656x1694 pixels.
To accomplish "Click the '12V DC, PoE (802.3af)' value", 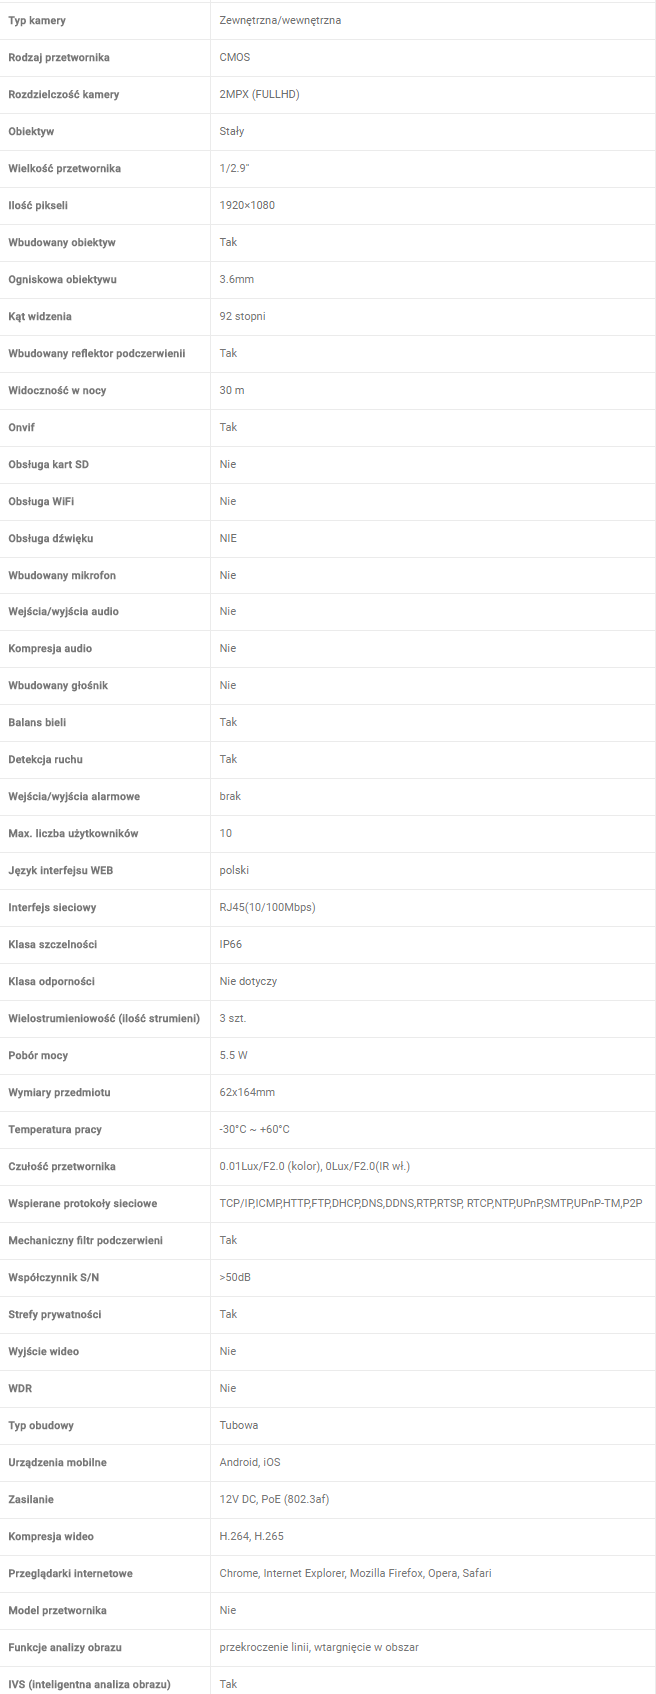I will pos(274,1499).
